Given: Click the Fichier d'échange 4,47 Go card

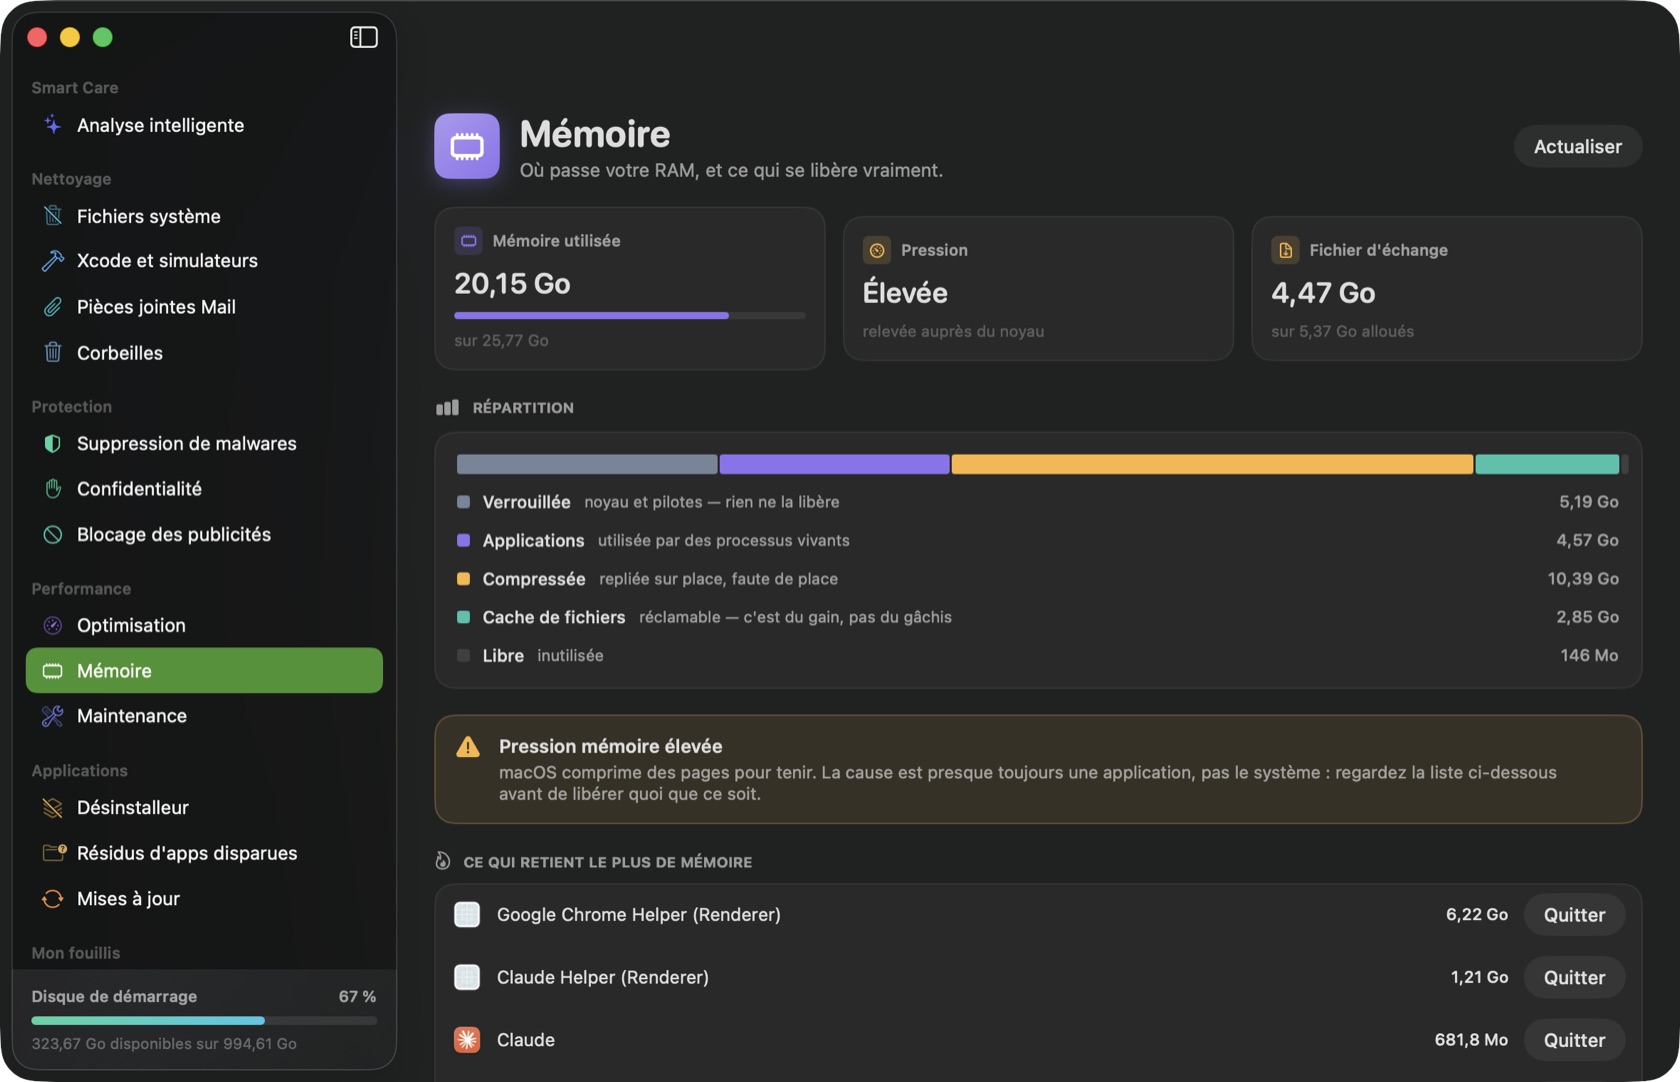Looking at the screenshot, I should click(x=1446, y=288).
